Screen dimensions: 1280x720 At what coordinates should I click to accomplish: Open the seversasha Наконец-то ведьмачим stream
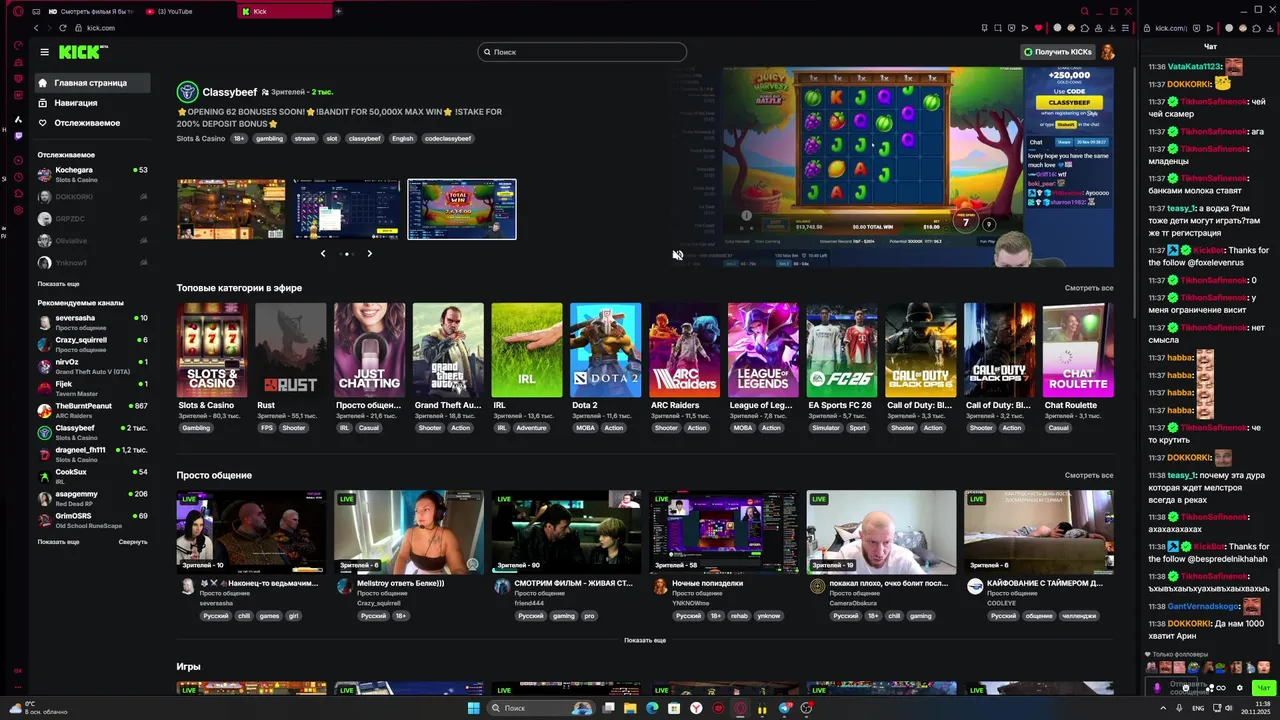[x=251, y=531]
